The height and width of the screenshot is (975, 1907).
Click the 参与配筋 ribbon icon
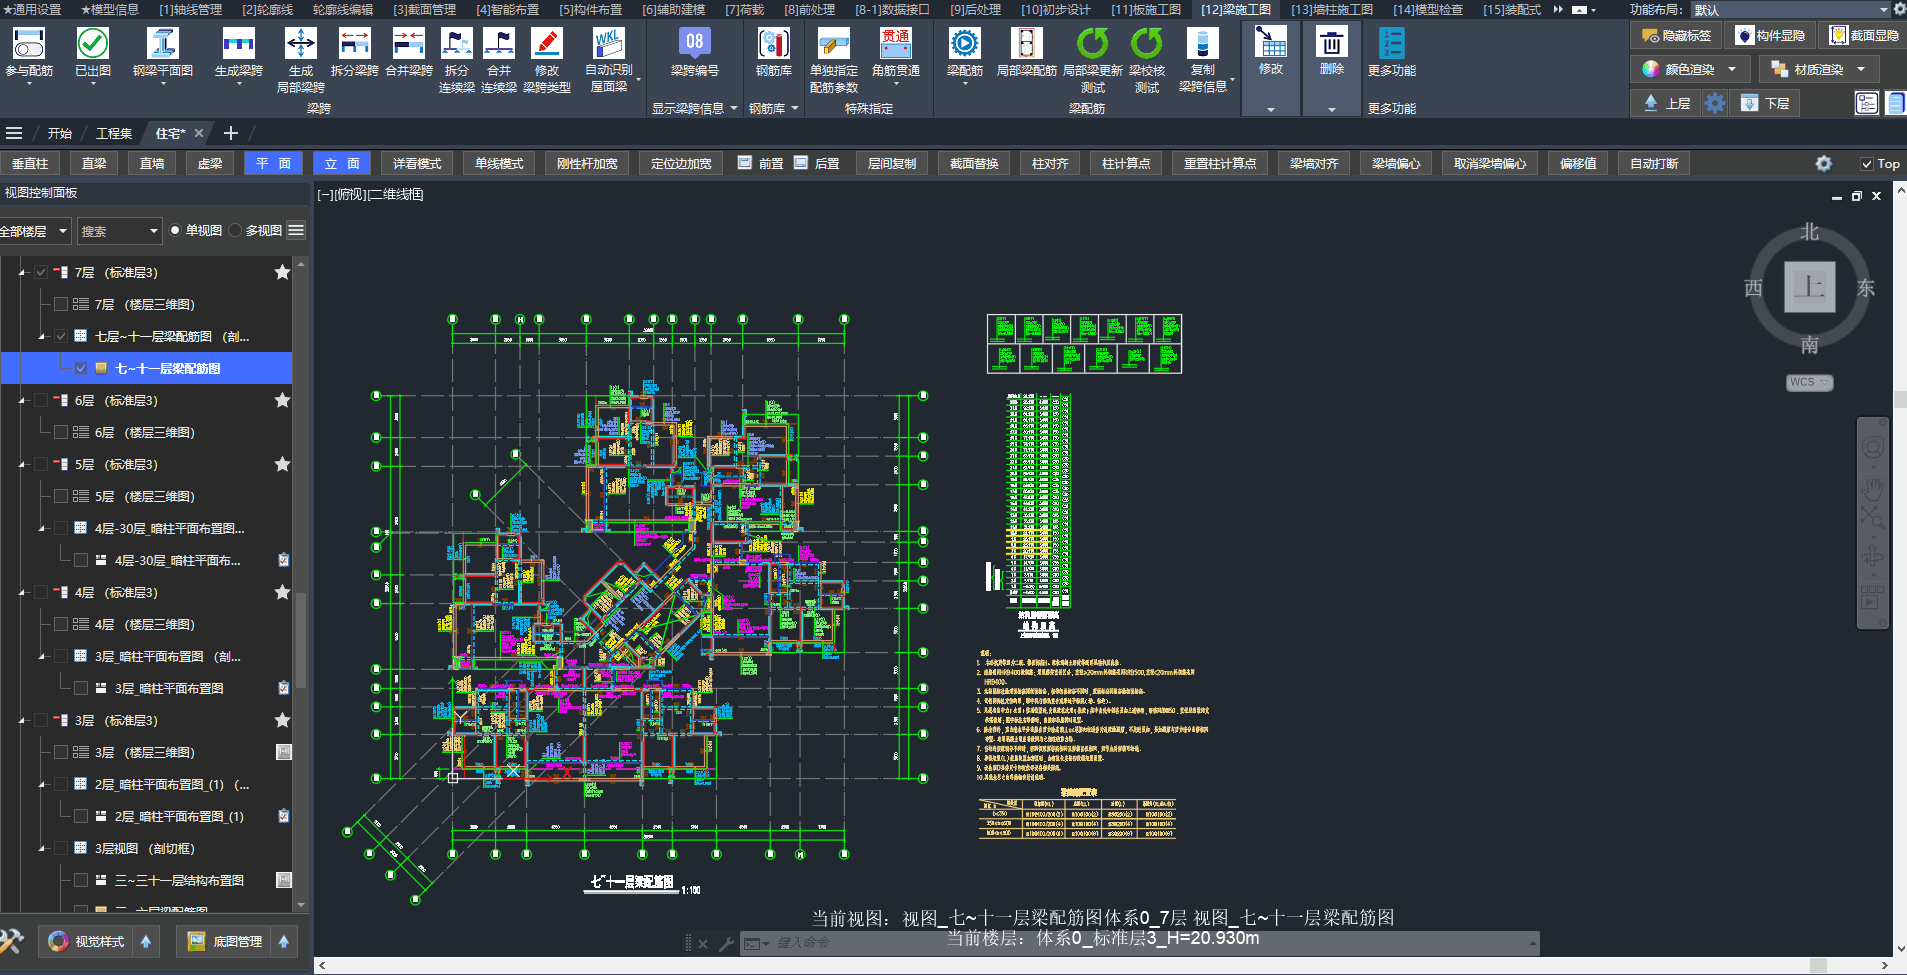(29, 45)
